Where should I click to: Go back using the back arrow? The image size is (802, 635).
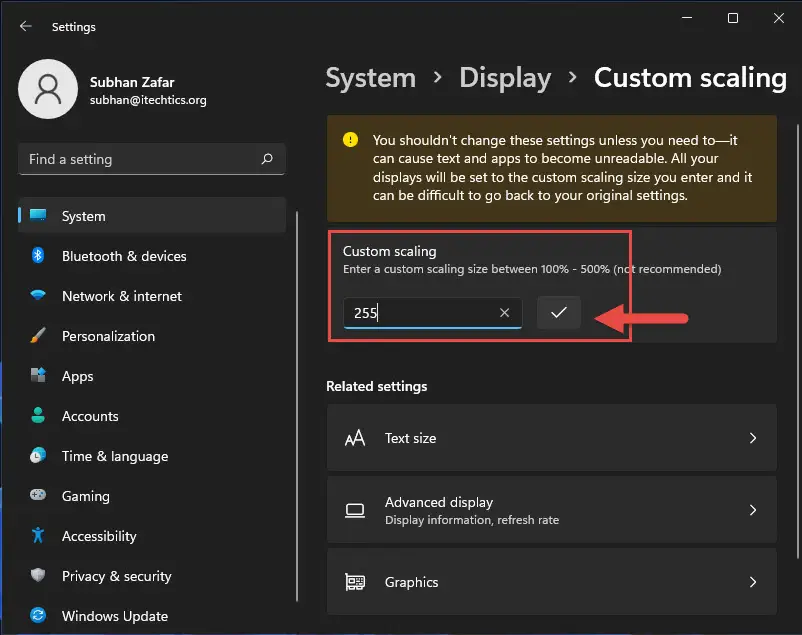point(26,26)
